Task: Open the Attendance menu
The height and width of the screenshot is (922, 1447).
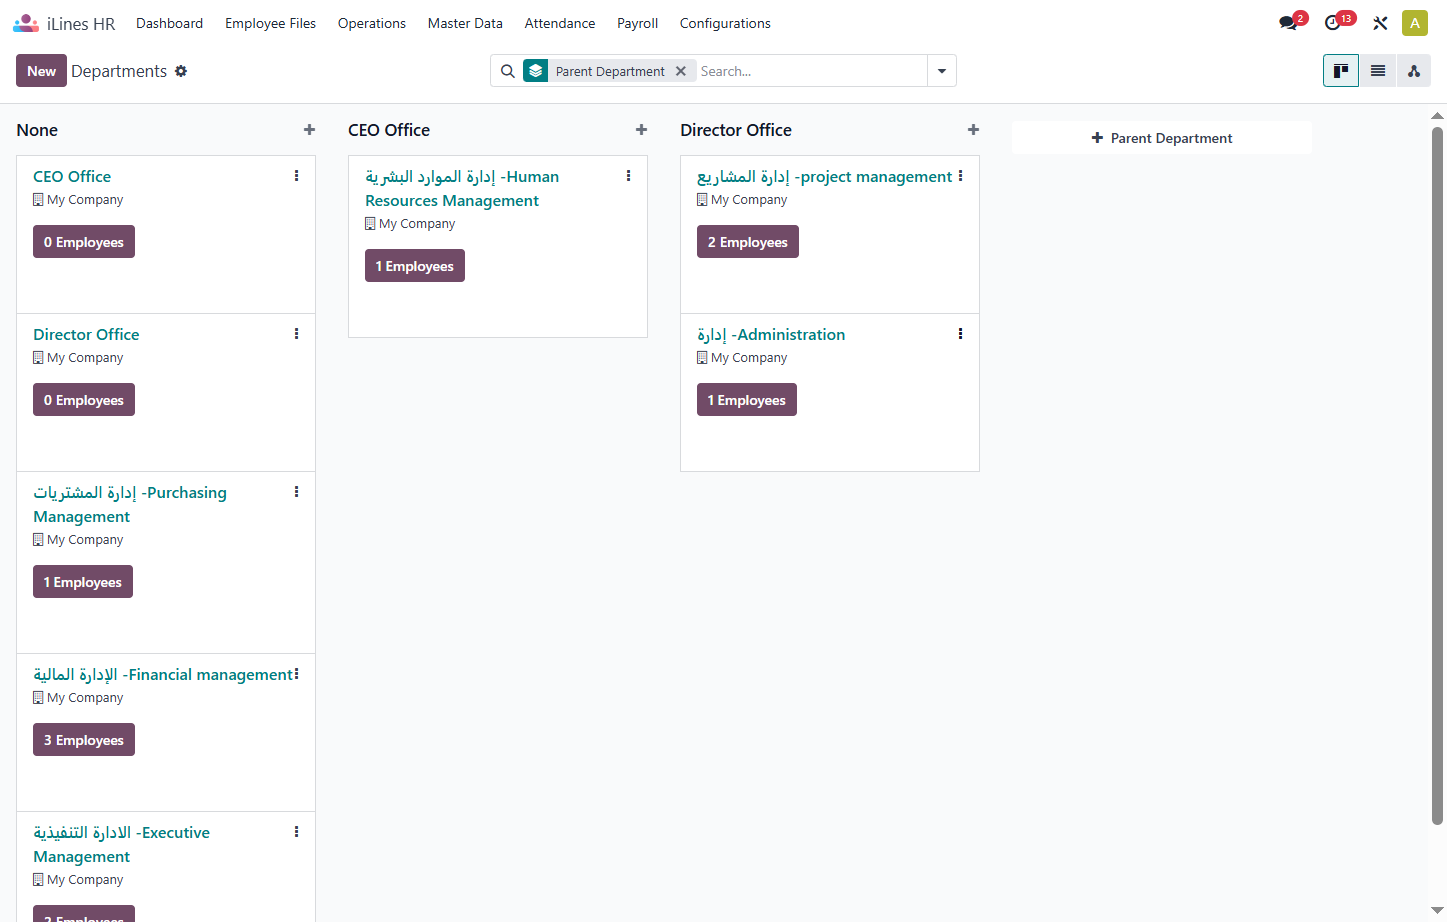Action: tap(560, 23)
